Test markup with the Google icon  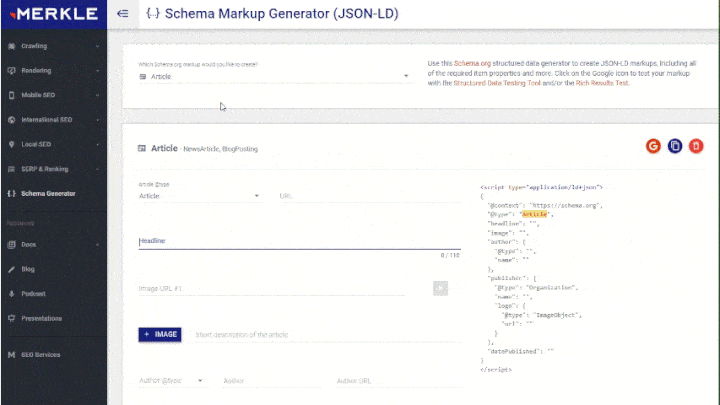pyautogui.click(x=653, y=146)
